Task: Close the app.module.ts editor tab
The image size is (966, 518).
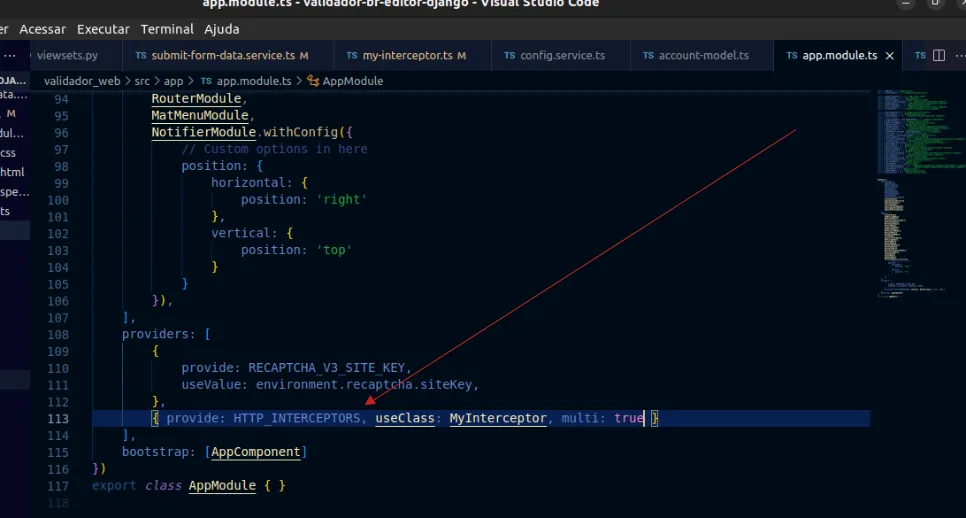Action: click(890, 56)
